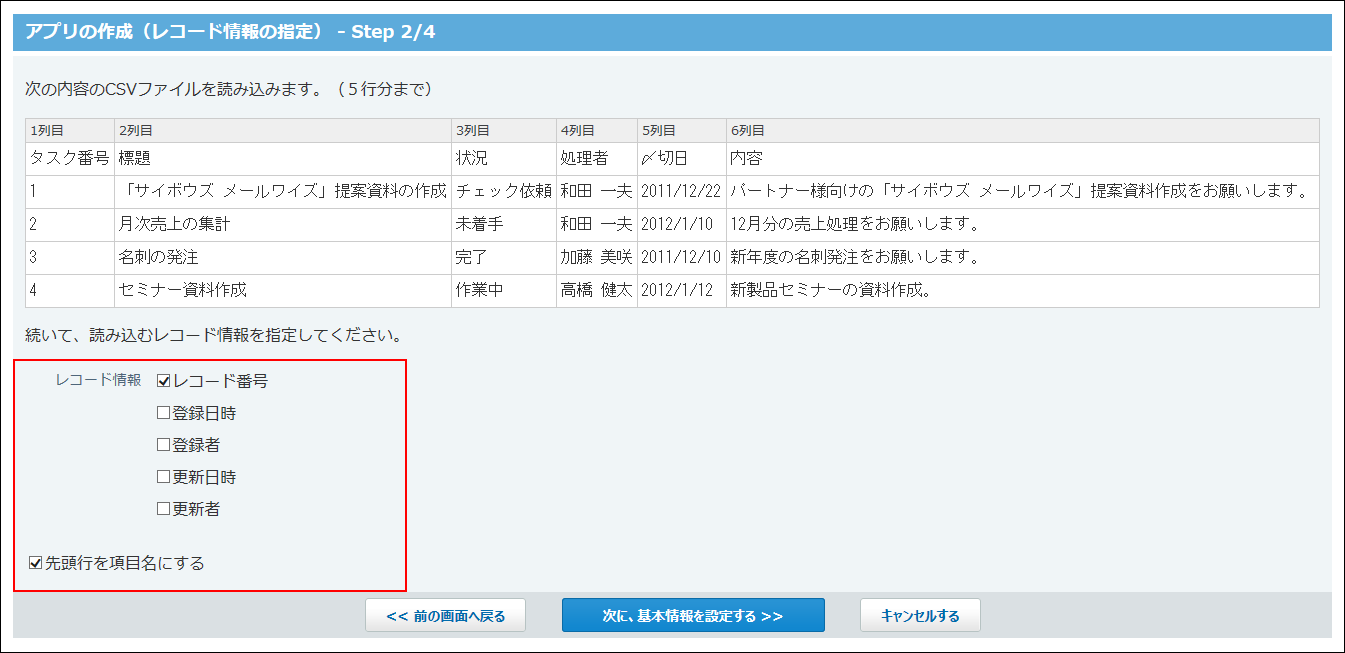Click the 未着手 status cell
Image resolution: width=1345 pixels, height=653 pixels.
(504, 224)
